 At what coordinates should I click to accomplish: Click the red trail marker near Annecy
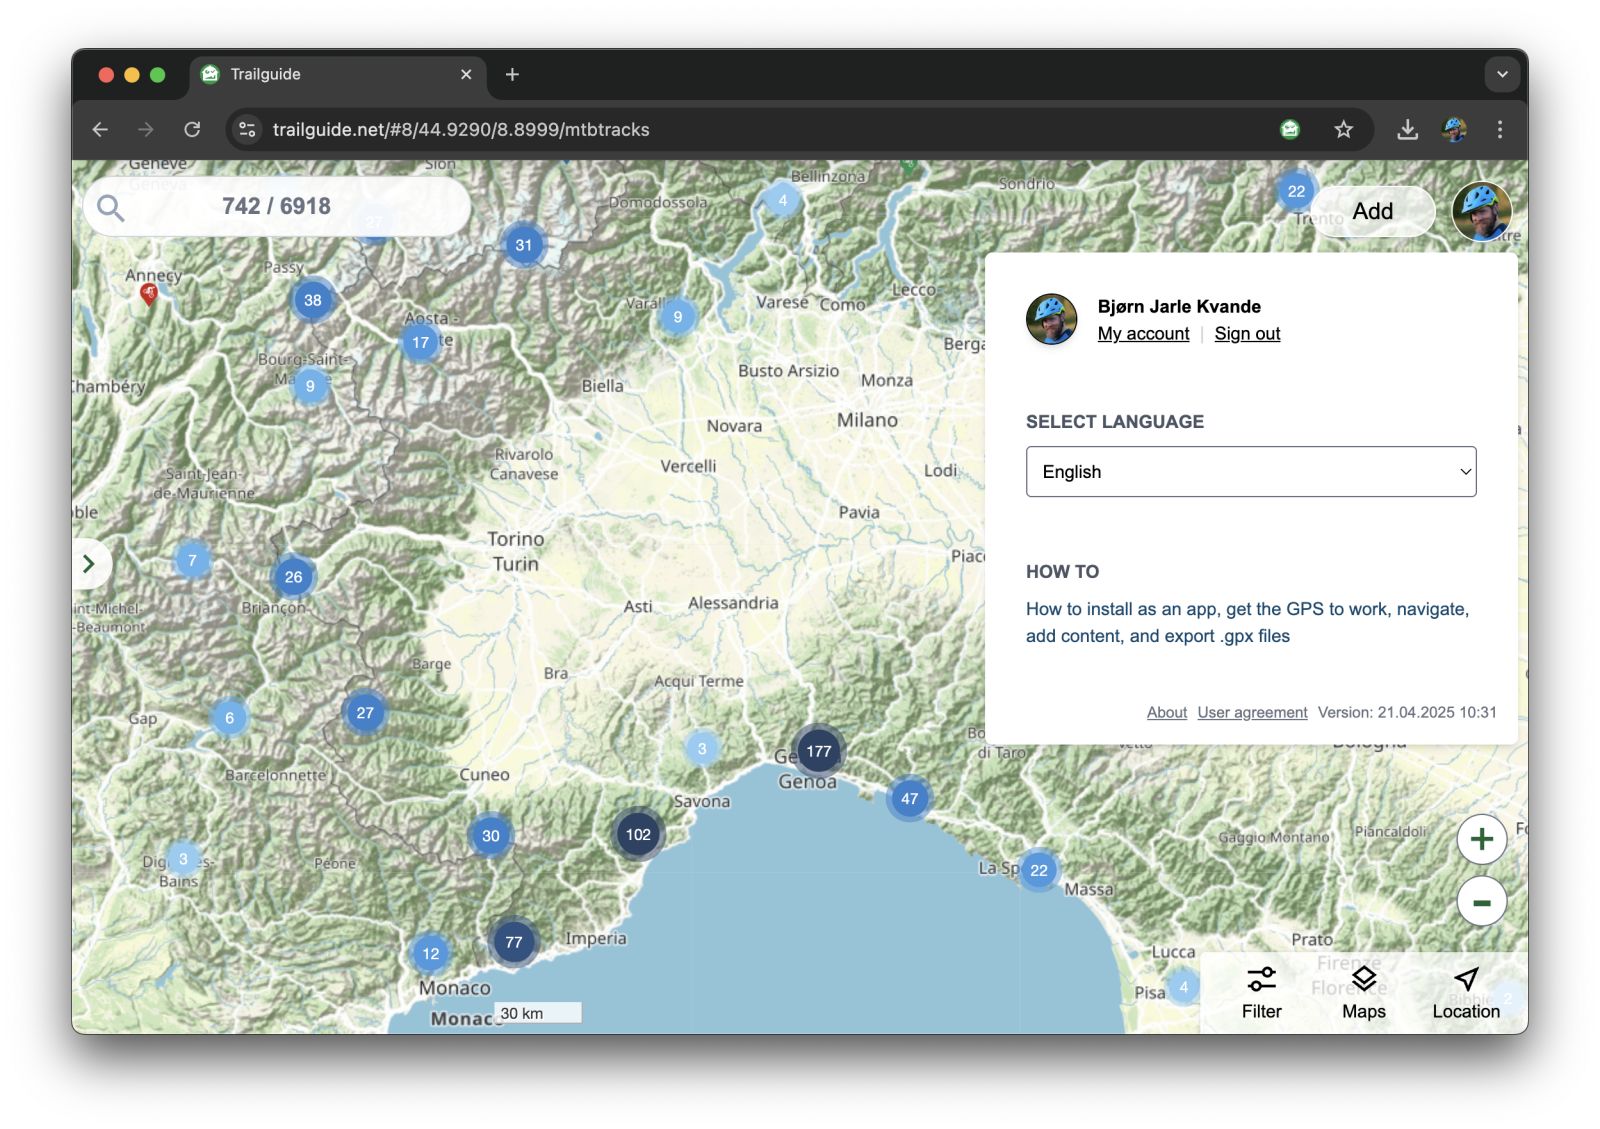(x=149, y=293)
